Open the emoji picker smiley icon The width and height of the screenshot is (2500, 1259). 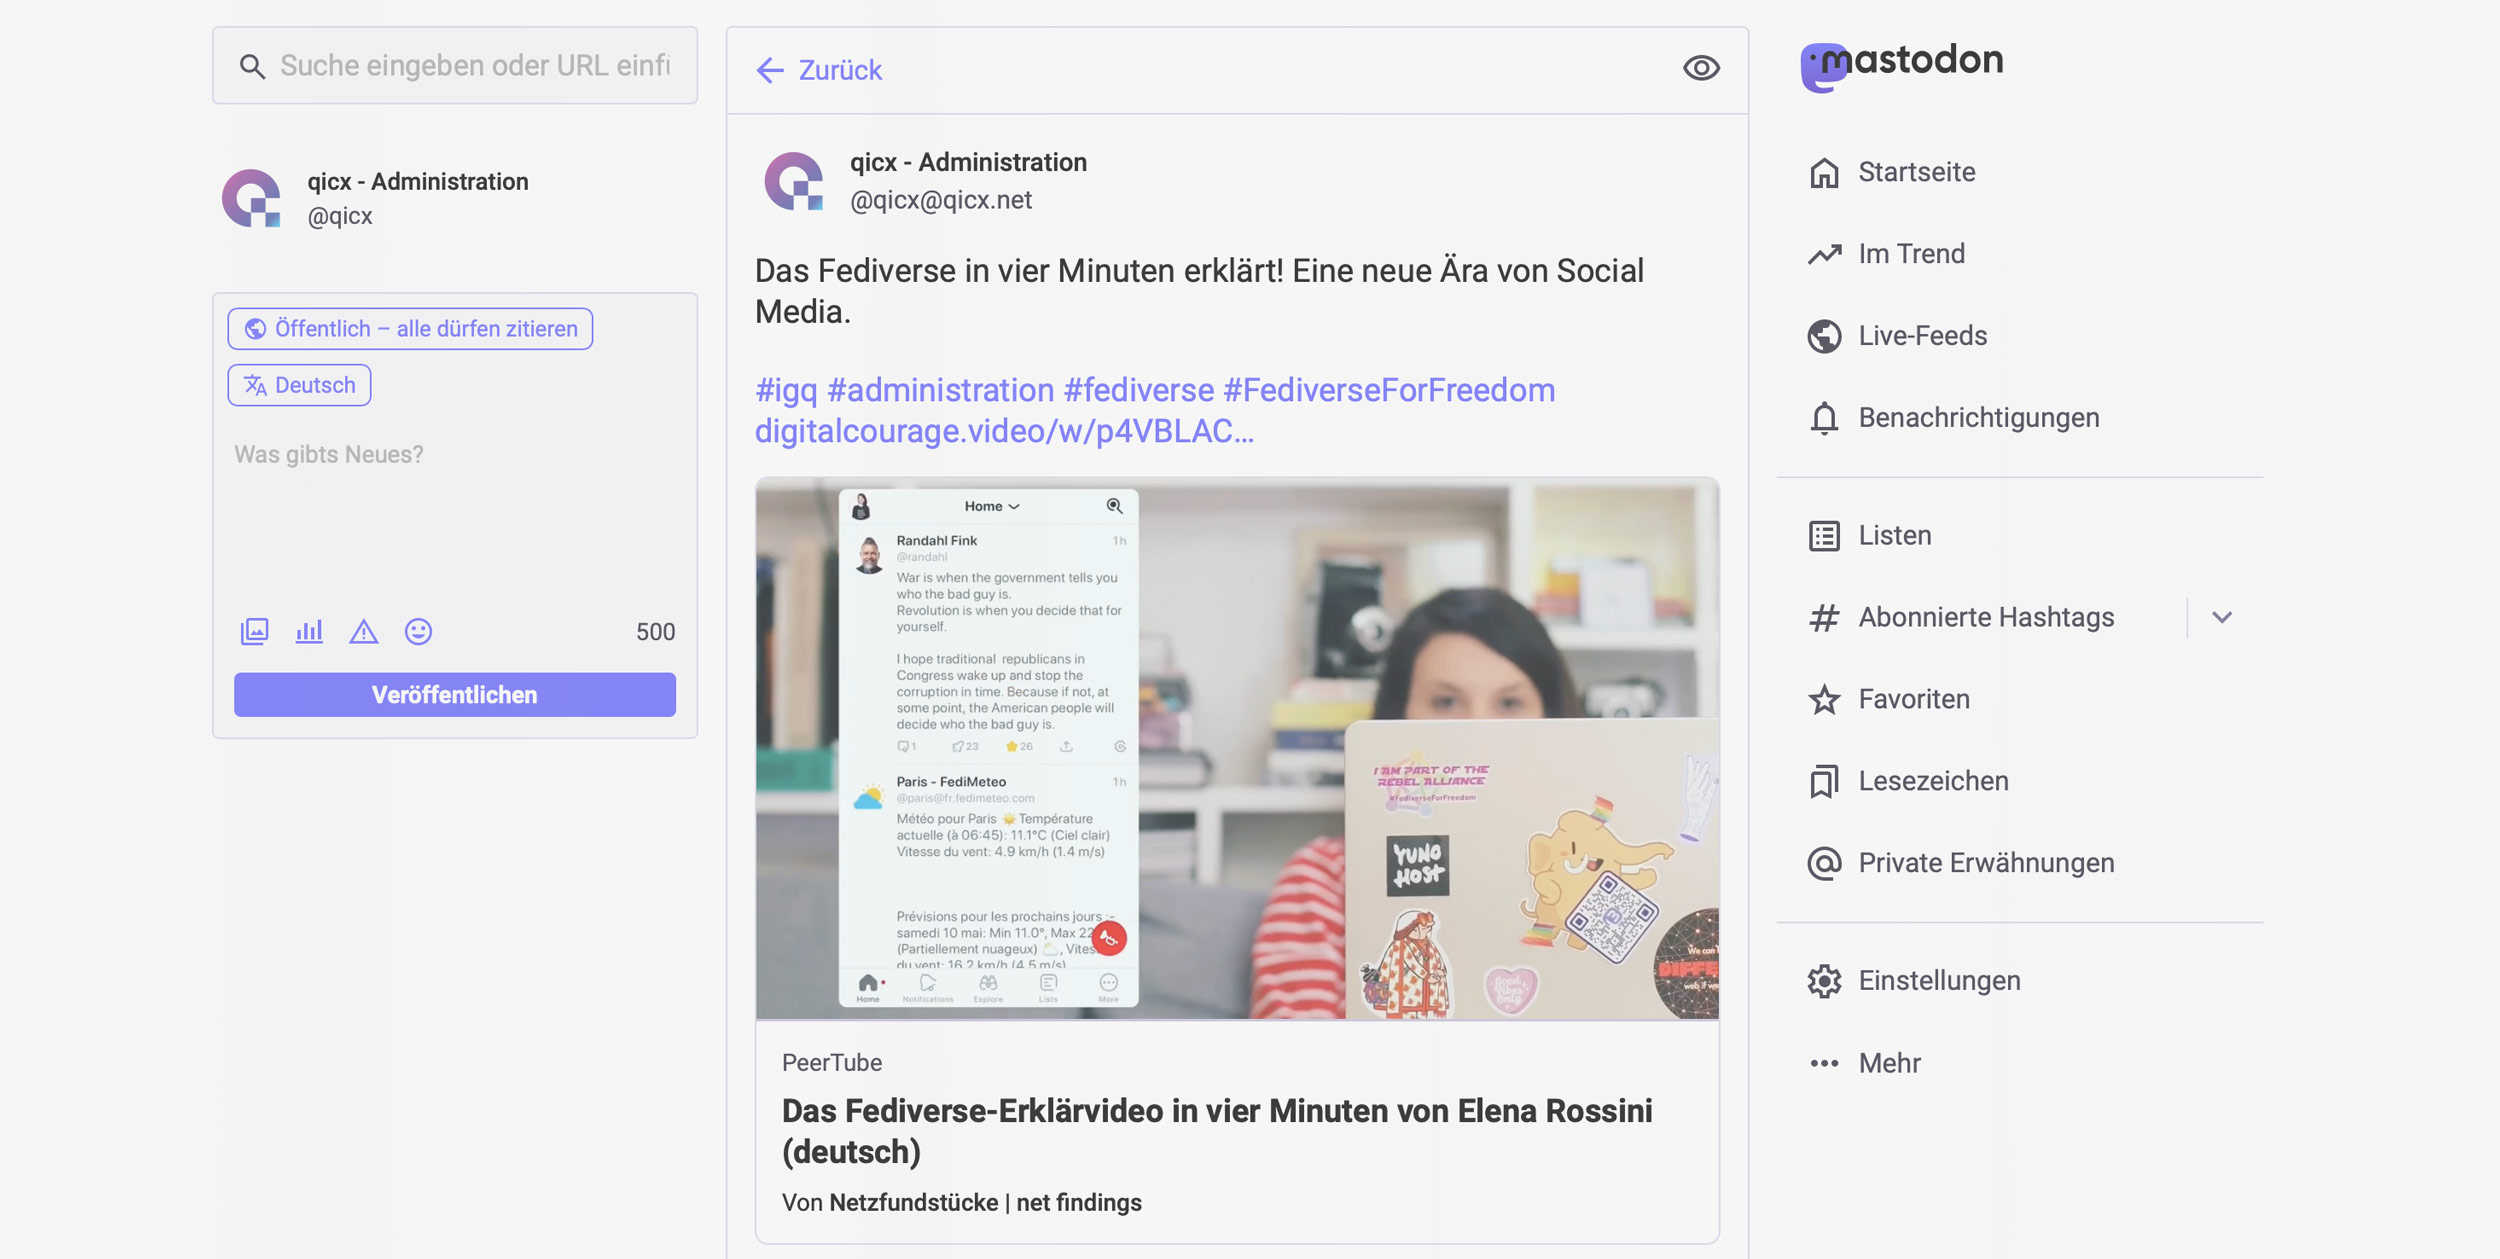click(418, 631)
